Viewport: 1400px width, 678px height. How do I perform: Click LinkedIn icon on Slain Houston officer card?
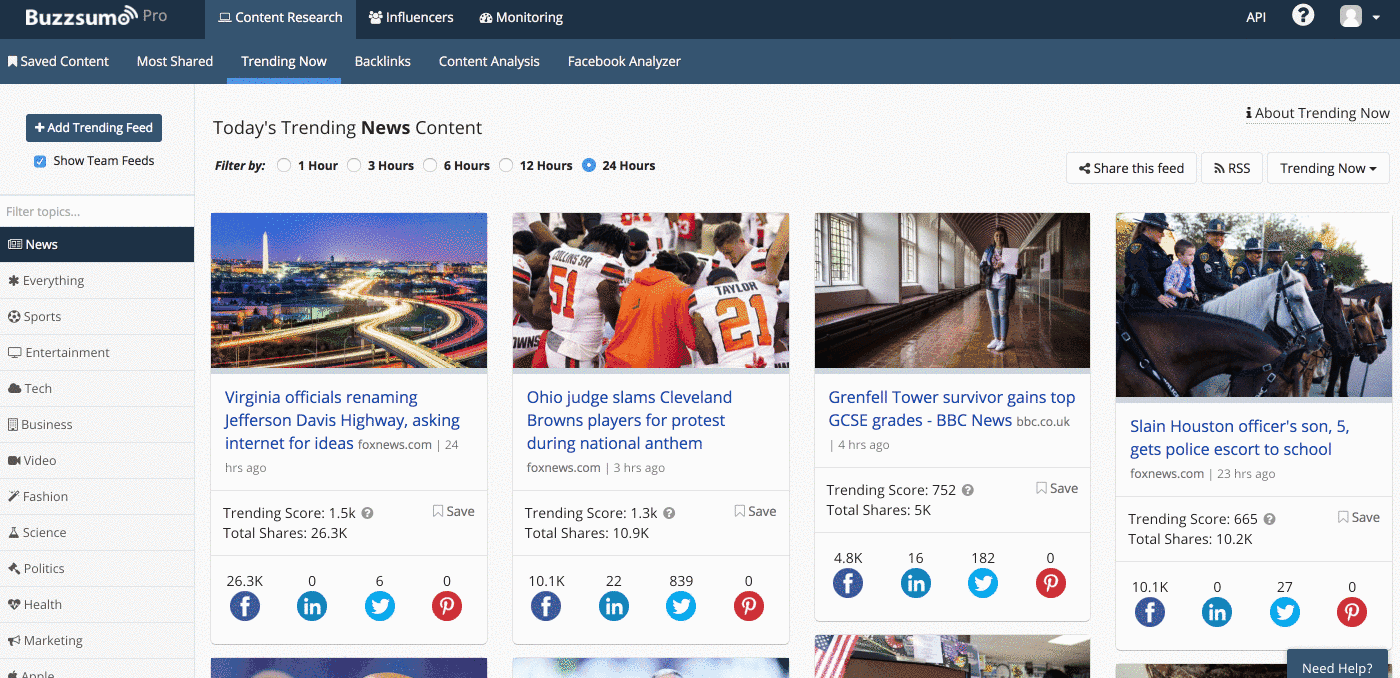pos(1217,612)
